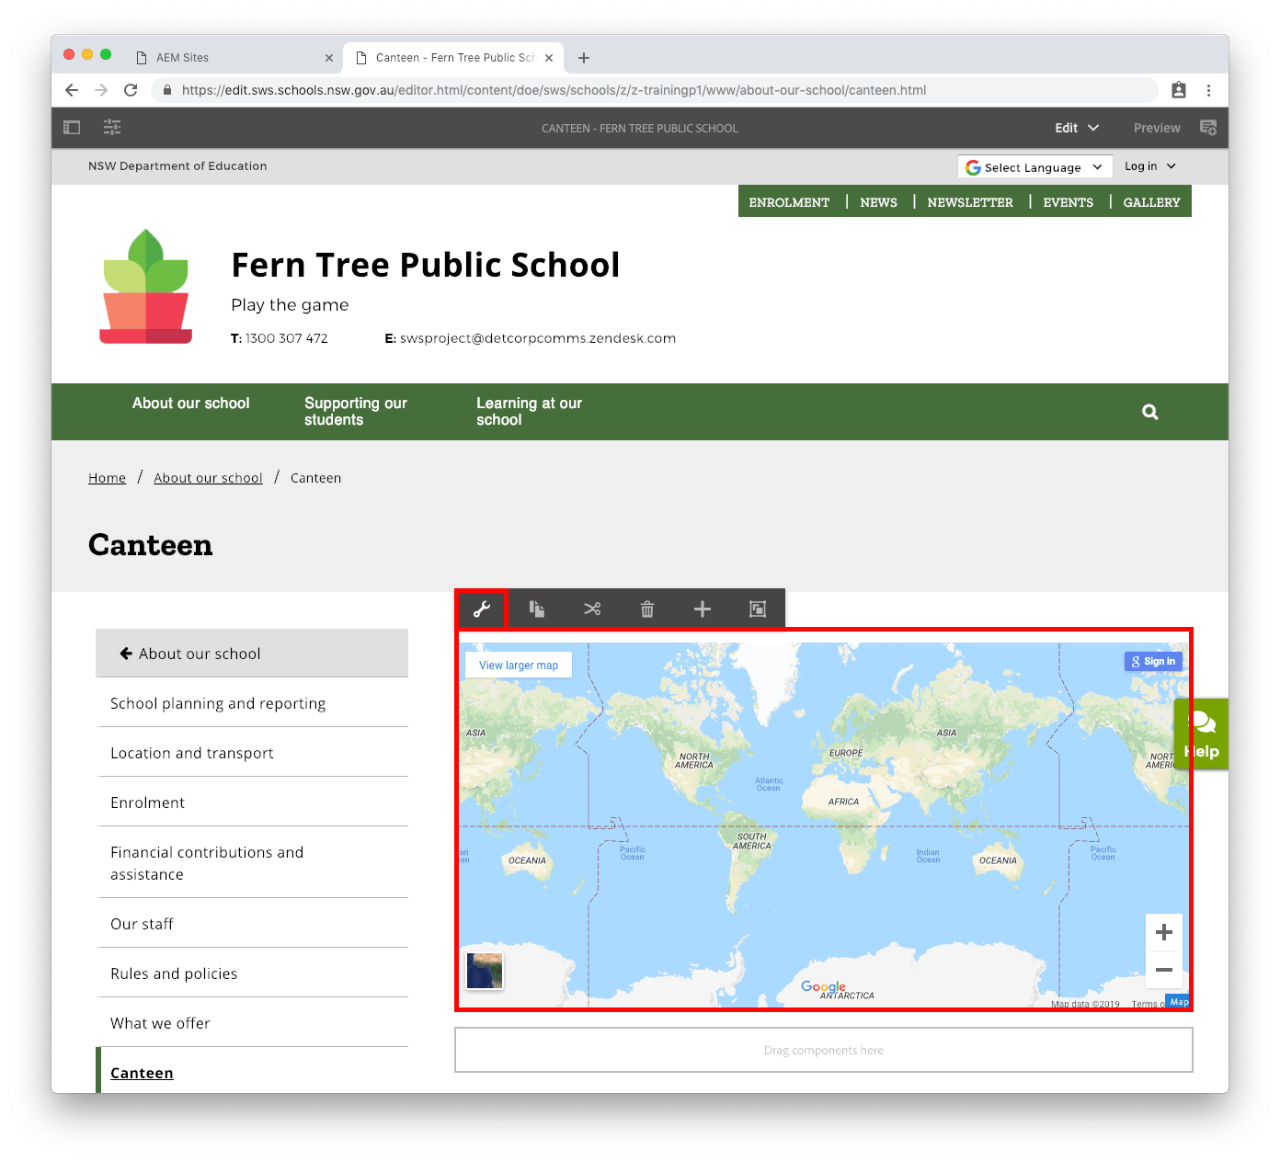This screenshot has height=1161, width=1280.
Task: Delete the map component with trash icon
Action: [647, 609]
